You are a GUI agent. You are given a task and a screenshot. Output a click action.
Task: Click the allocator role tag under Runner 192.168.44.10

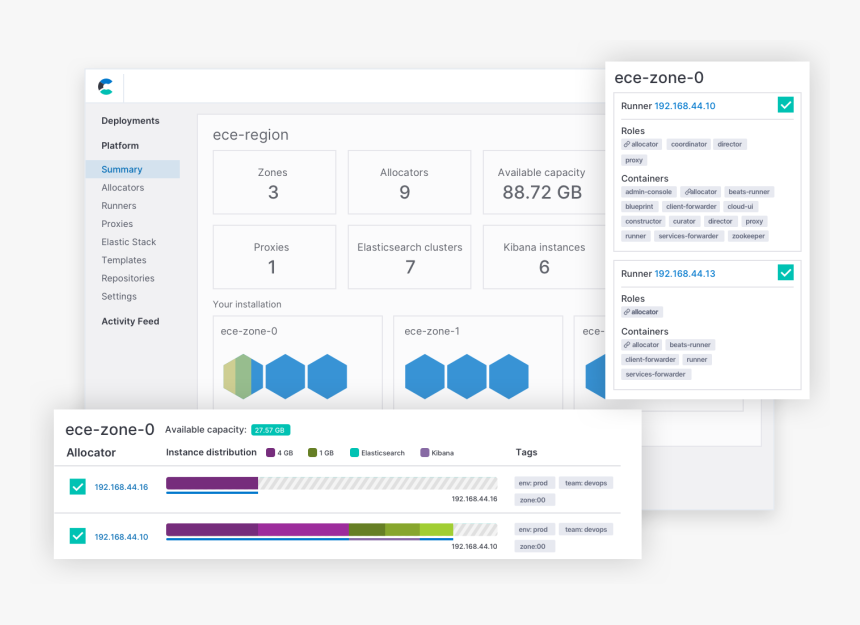click(641, 144)
